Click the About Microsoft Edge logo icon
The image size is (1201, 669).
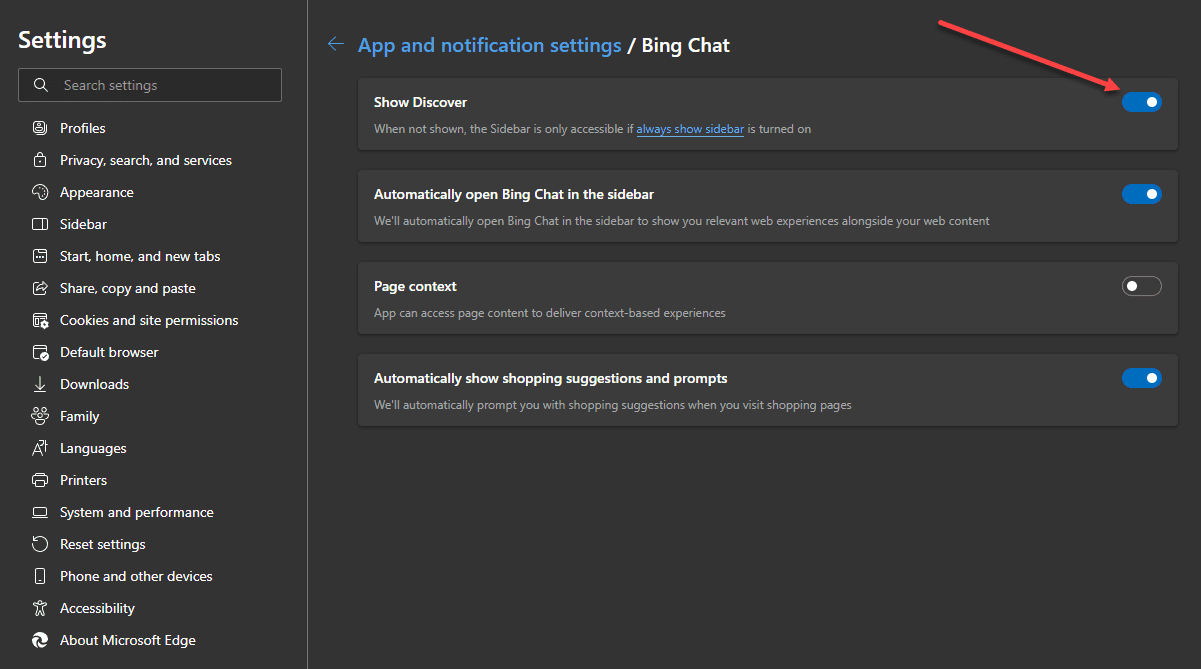(40, 640)
